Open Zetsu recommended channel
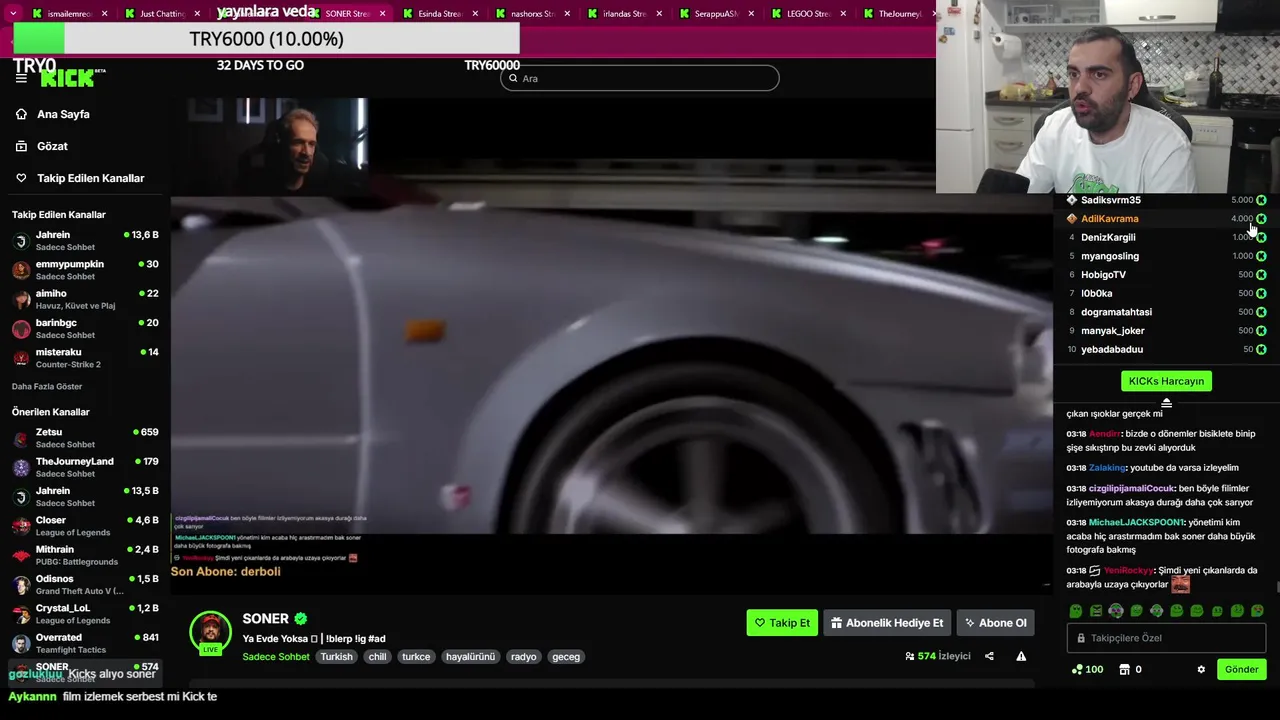Image resolution: width=1280 pixels, height=720 pixels. pyautogui.click(x=85, y=438)
